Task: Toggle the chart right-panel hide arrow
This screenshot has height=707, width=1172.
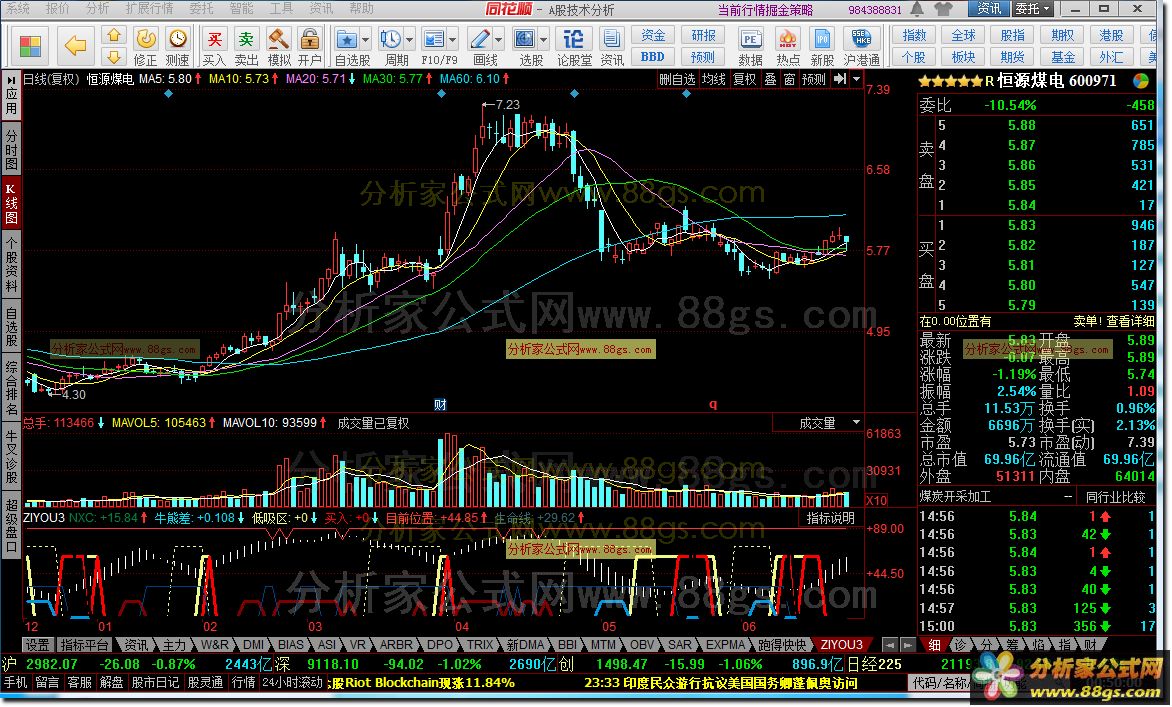Action: [840, 79]
